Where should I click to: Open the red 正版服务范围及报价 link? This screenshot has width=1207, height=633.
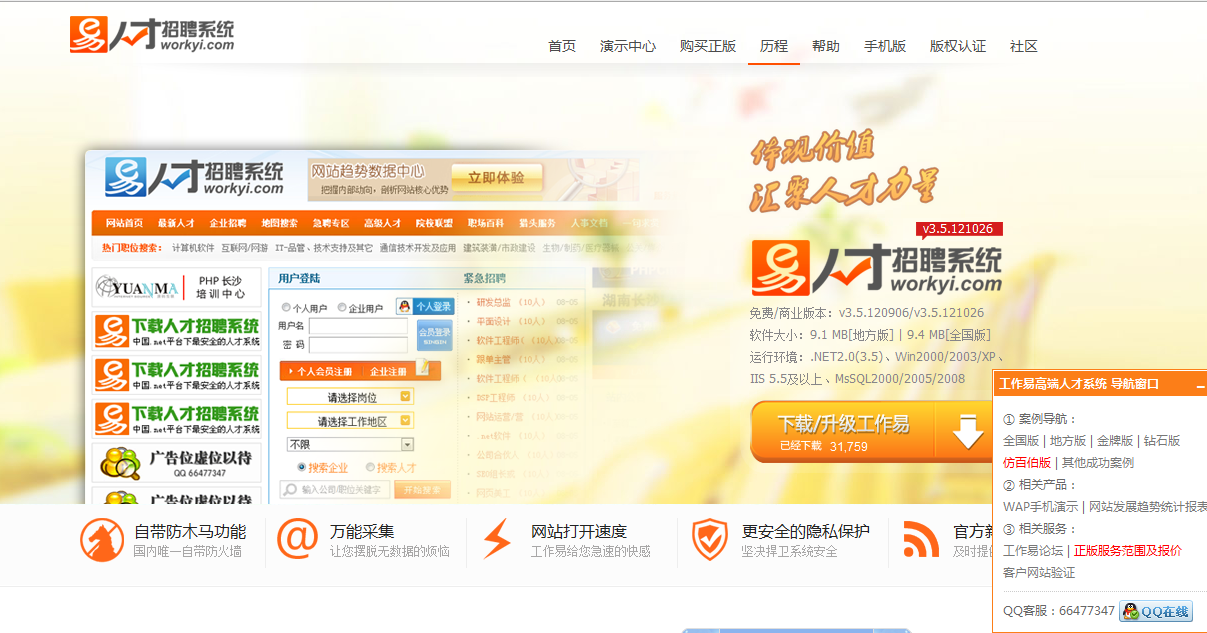point(1128,551)
